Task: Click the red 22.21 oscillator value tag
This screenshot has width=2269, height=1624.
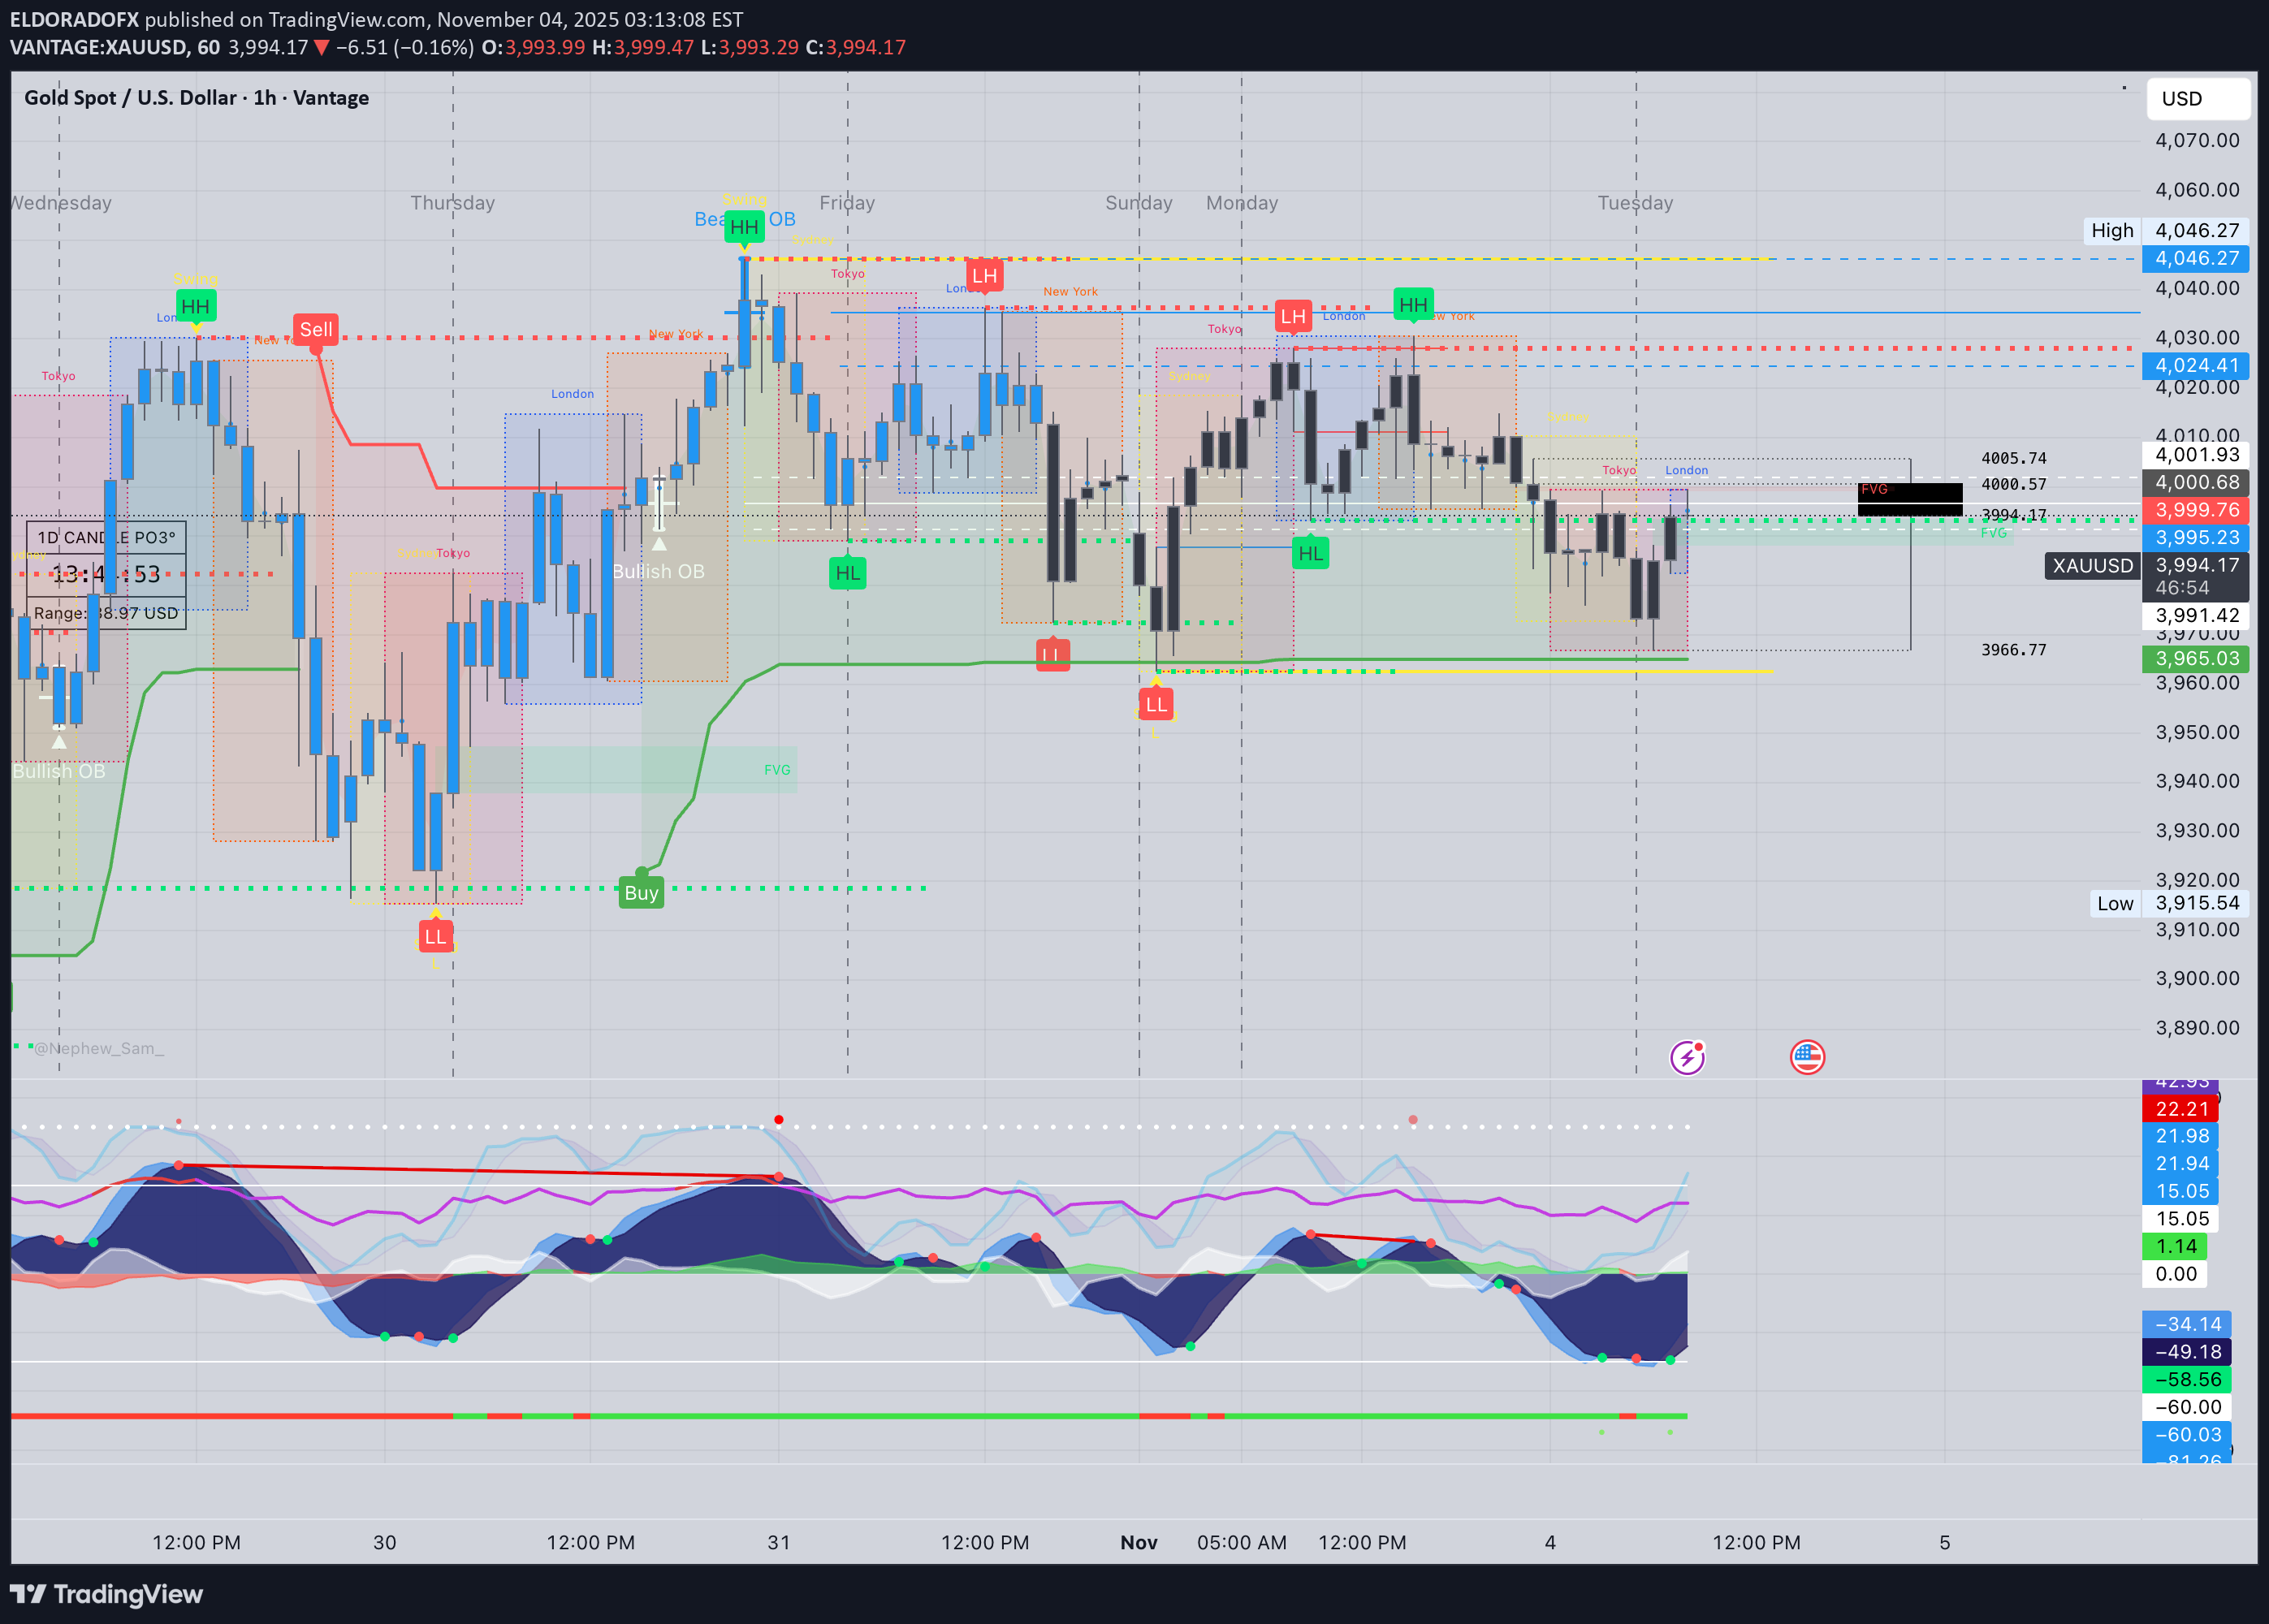Action: pyautogui.click(x=2181, y=1109)
